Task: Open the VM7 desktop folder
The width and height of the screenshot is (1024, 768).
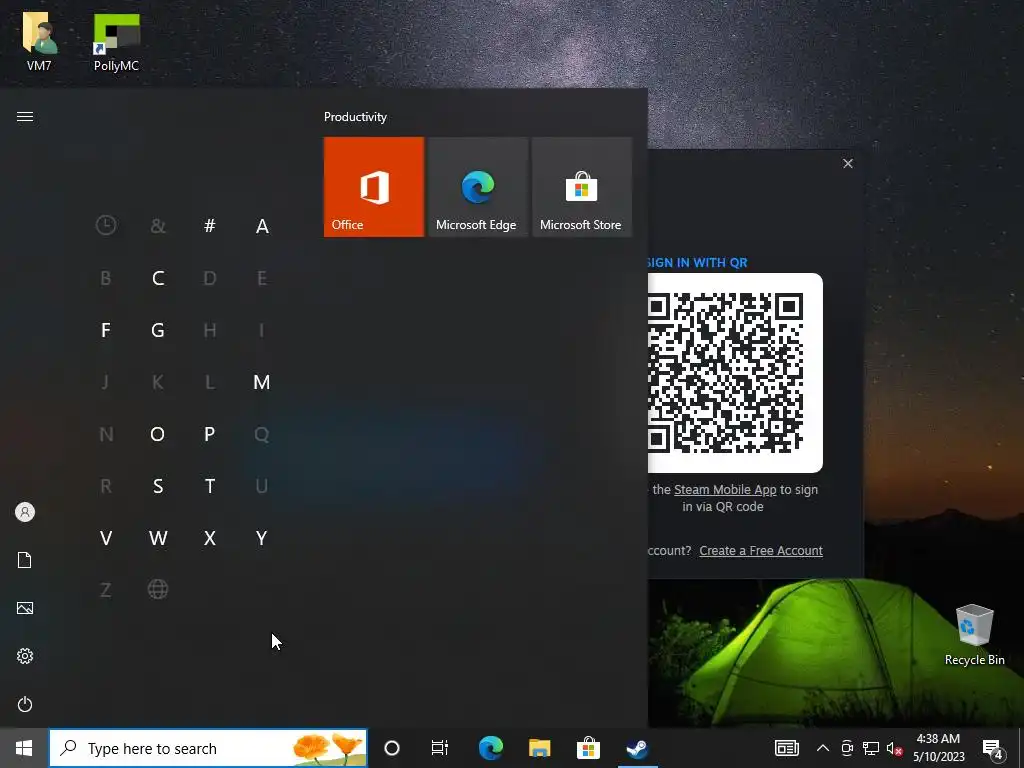Action: (x=39, y=41)
